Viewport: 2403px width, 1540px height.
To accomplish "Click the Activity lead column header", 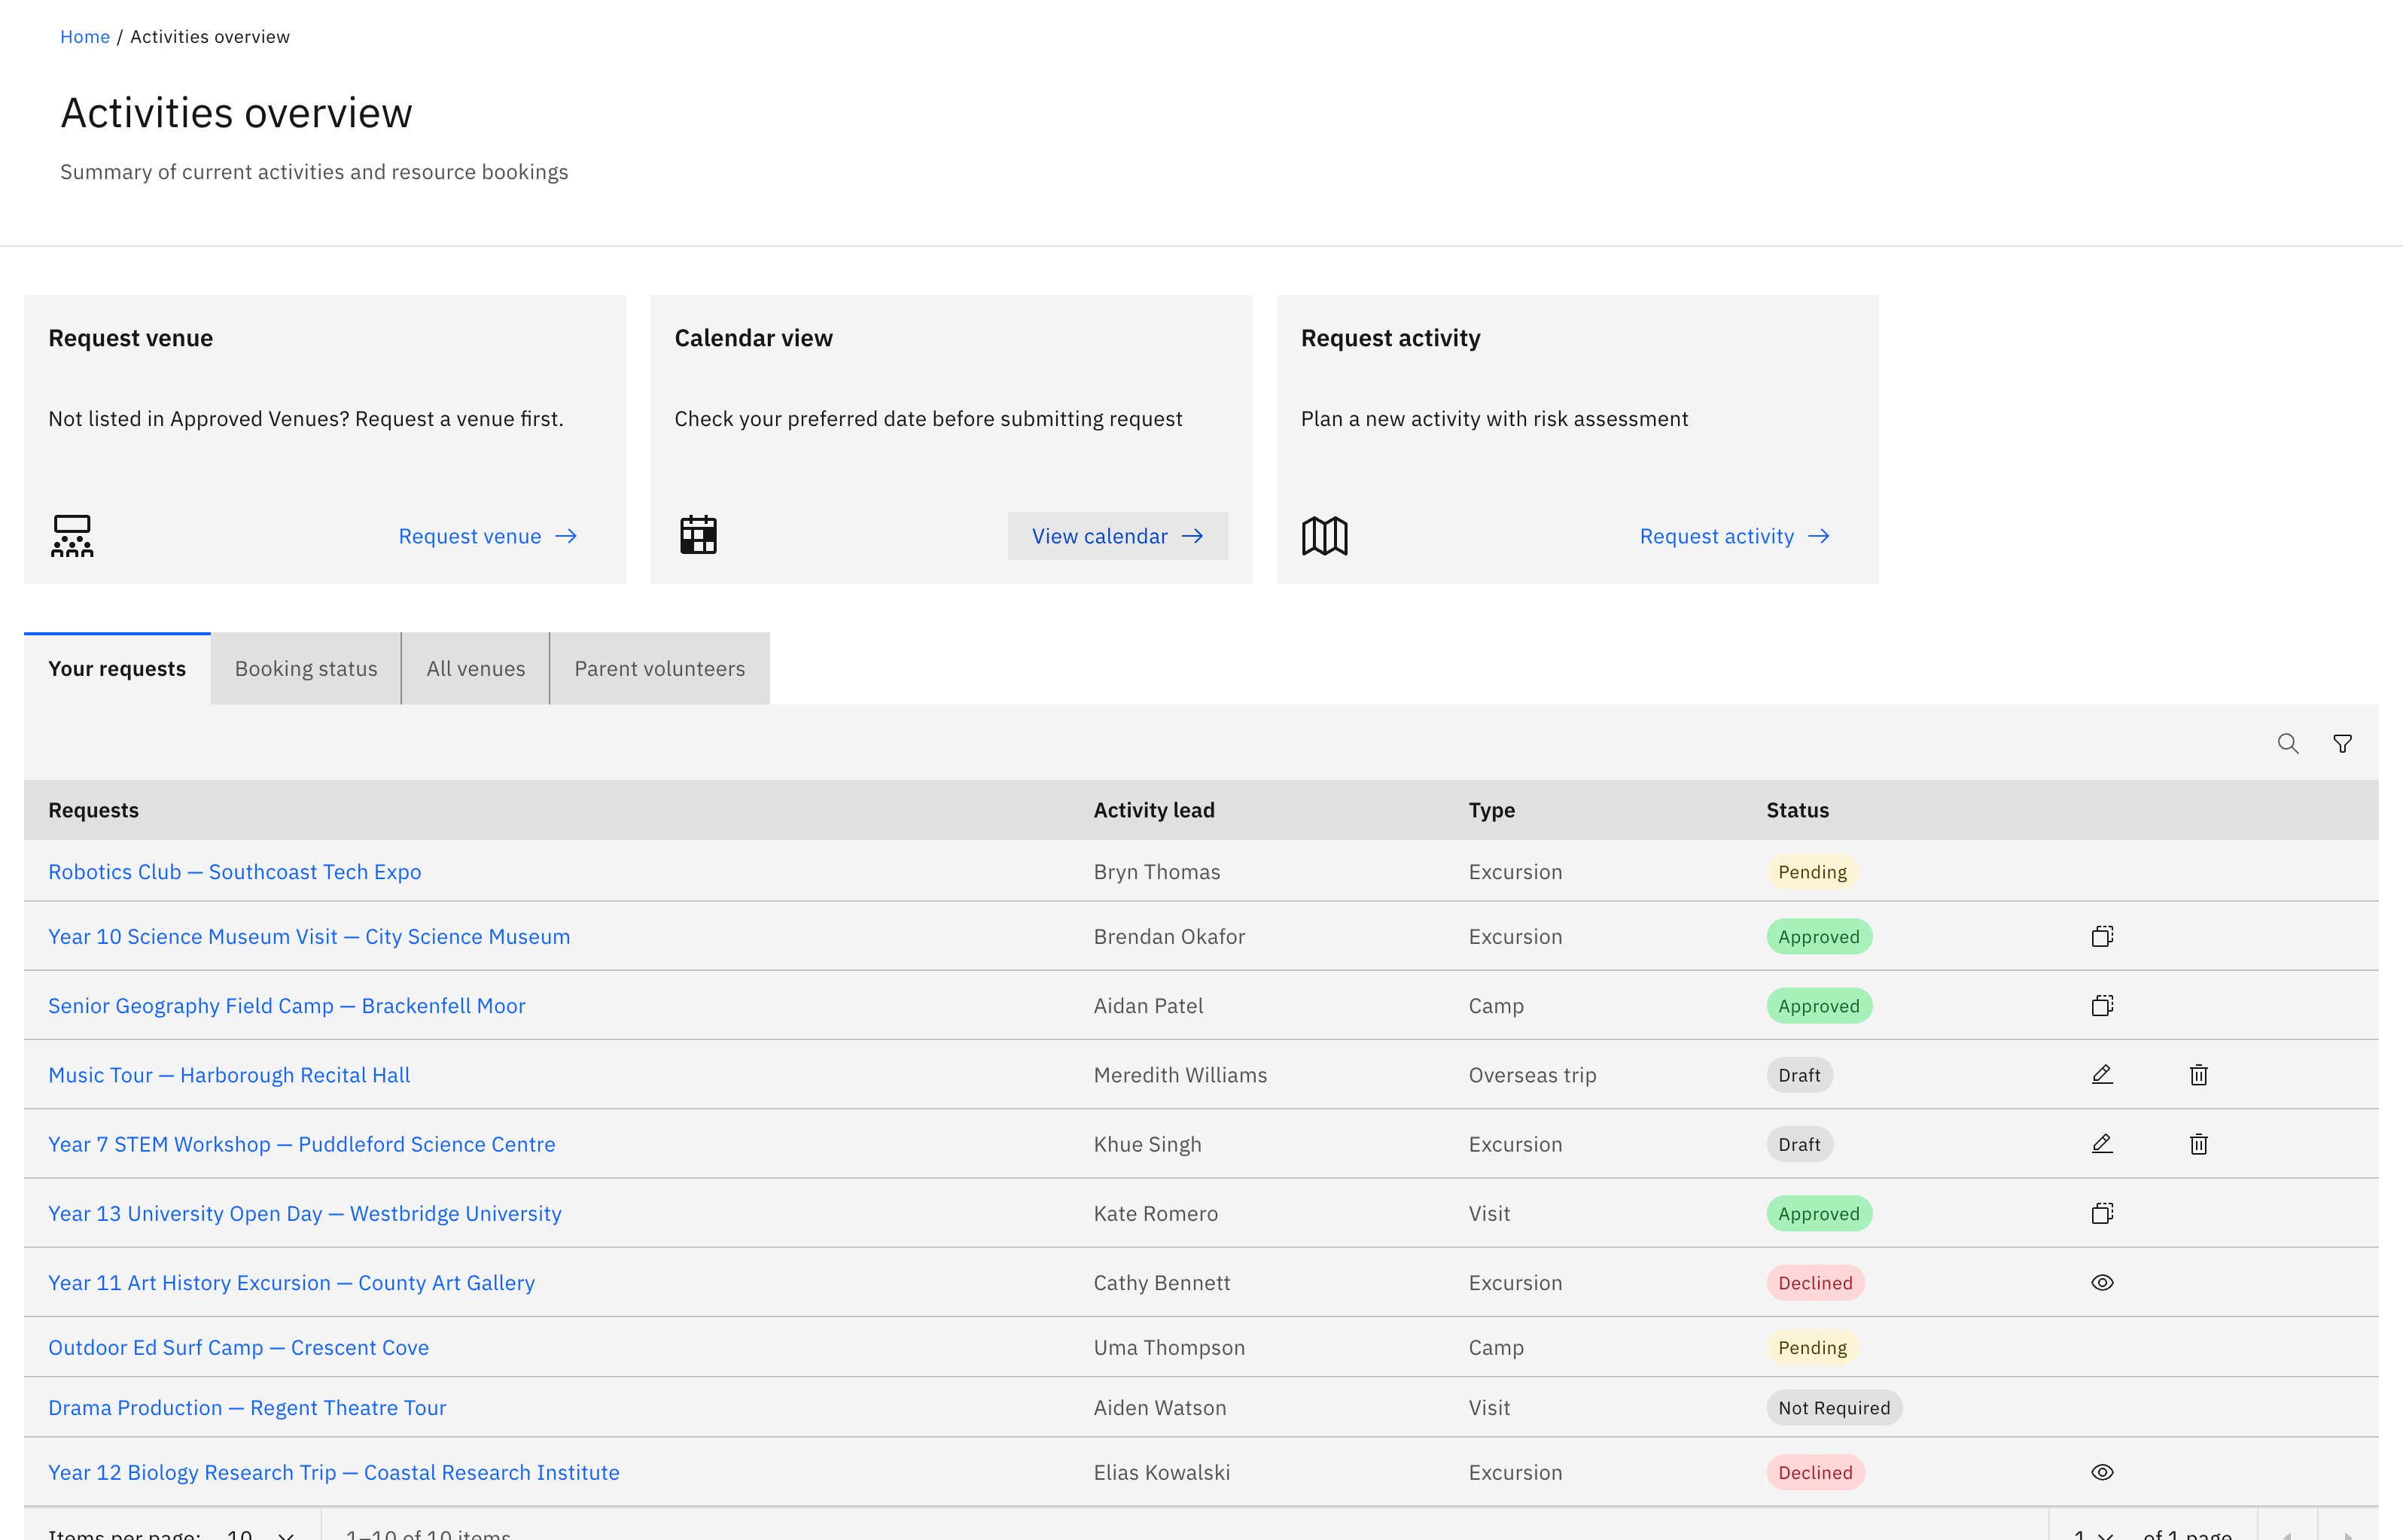I will 1154,810.
